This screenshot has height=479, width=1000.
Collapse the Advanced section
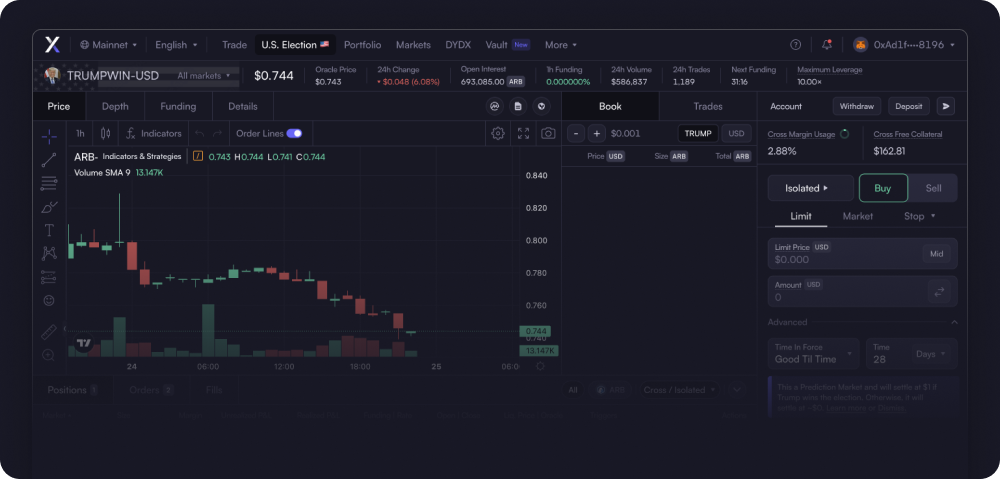coord(954,322)
